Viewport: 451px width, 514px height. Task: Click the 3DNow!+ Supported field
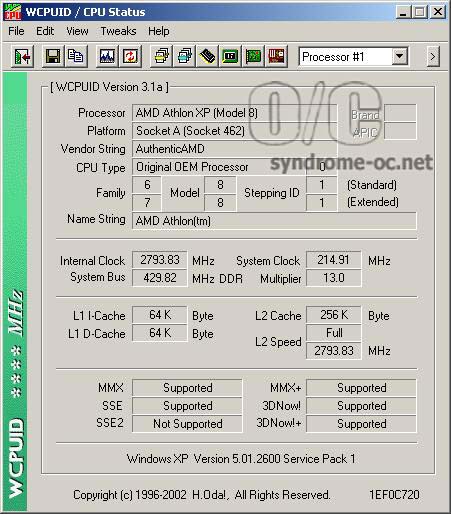coord(361,424)
